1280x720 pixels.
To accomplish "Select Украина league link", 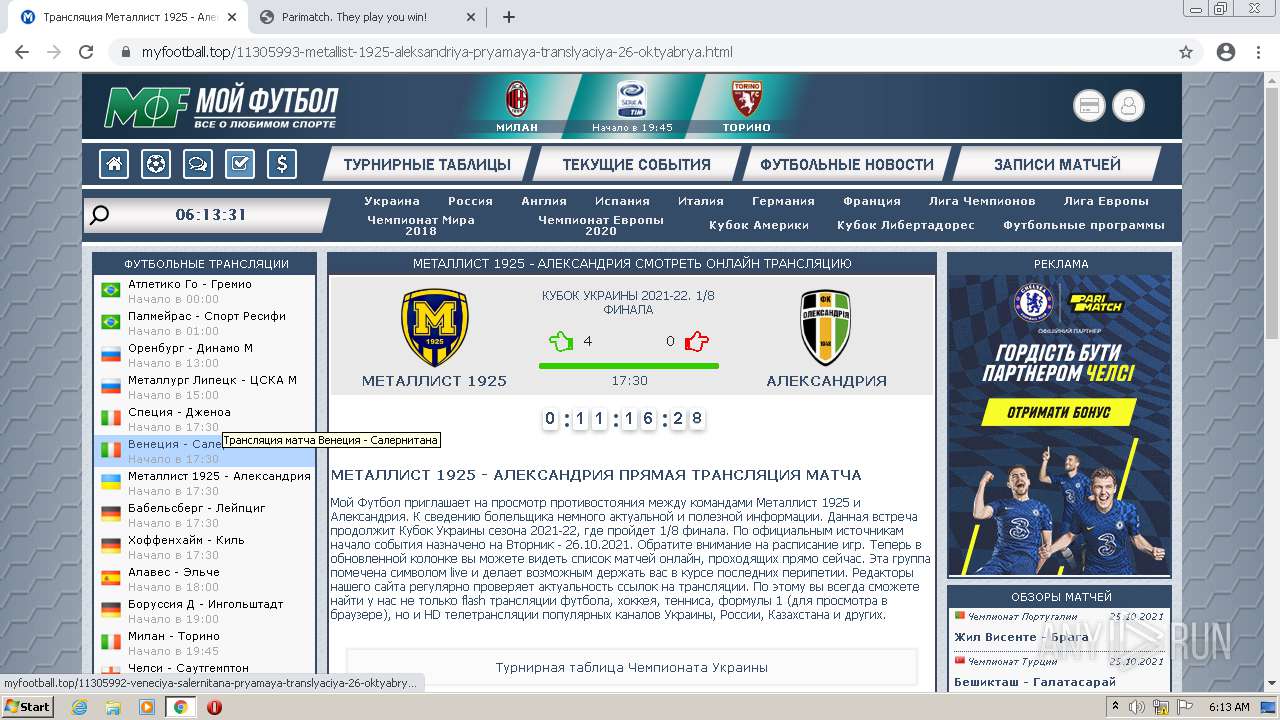I will pyautogui.click(x=392, y=201).
